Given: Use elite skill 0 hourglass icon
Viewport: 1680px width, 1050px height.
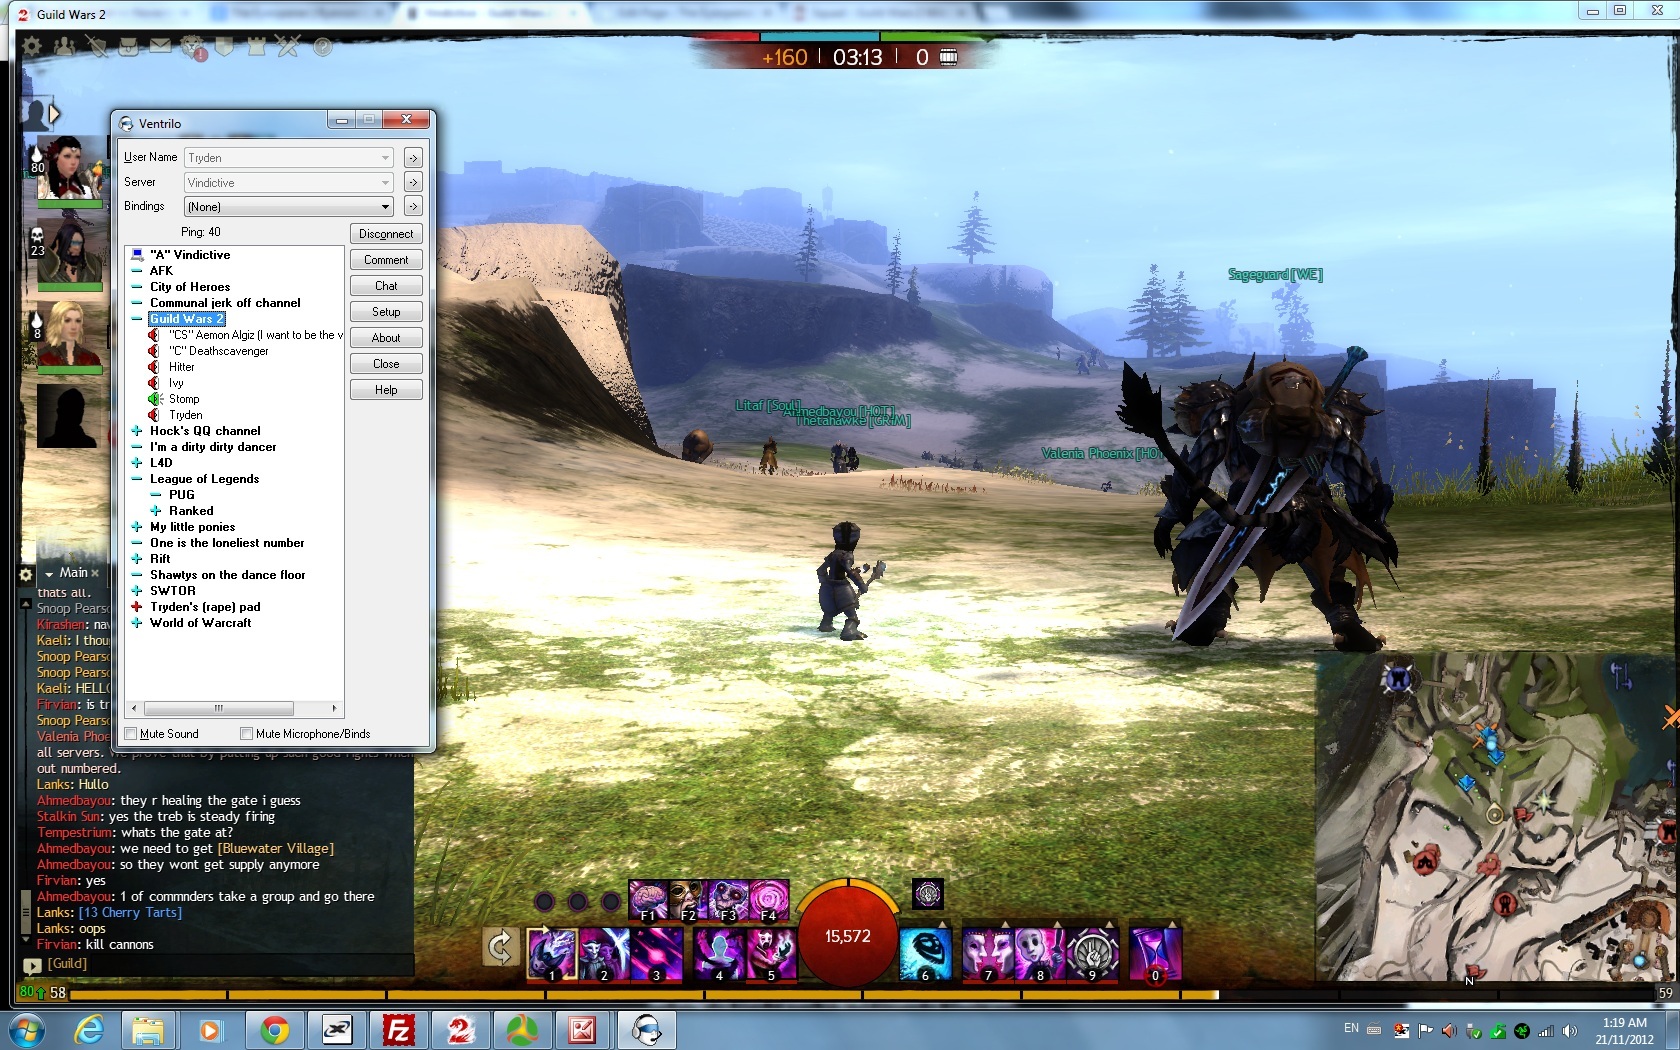Looking at the screenshot, I should coord(1155,954).
